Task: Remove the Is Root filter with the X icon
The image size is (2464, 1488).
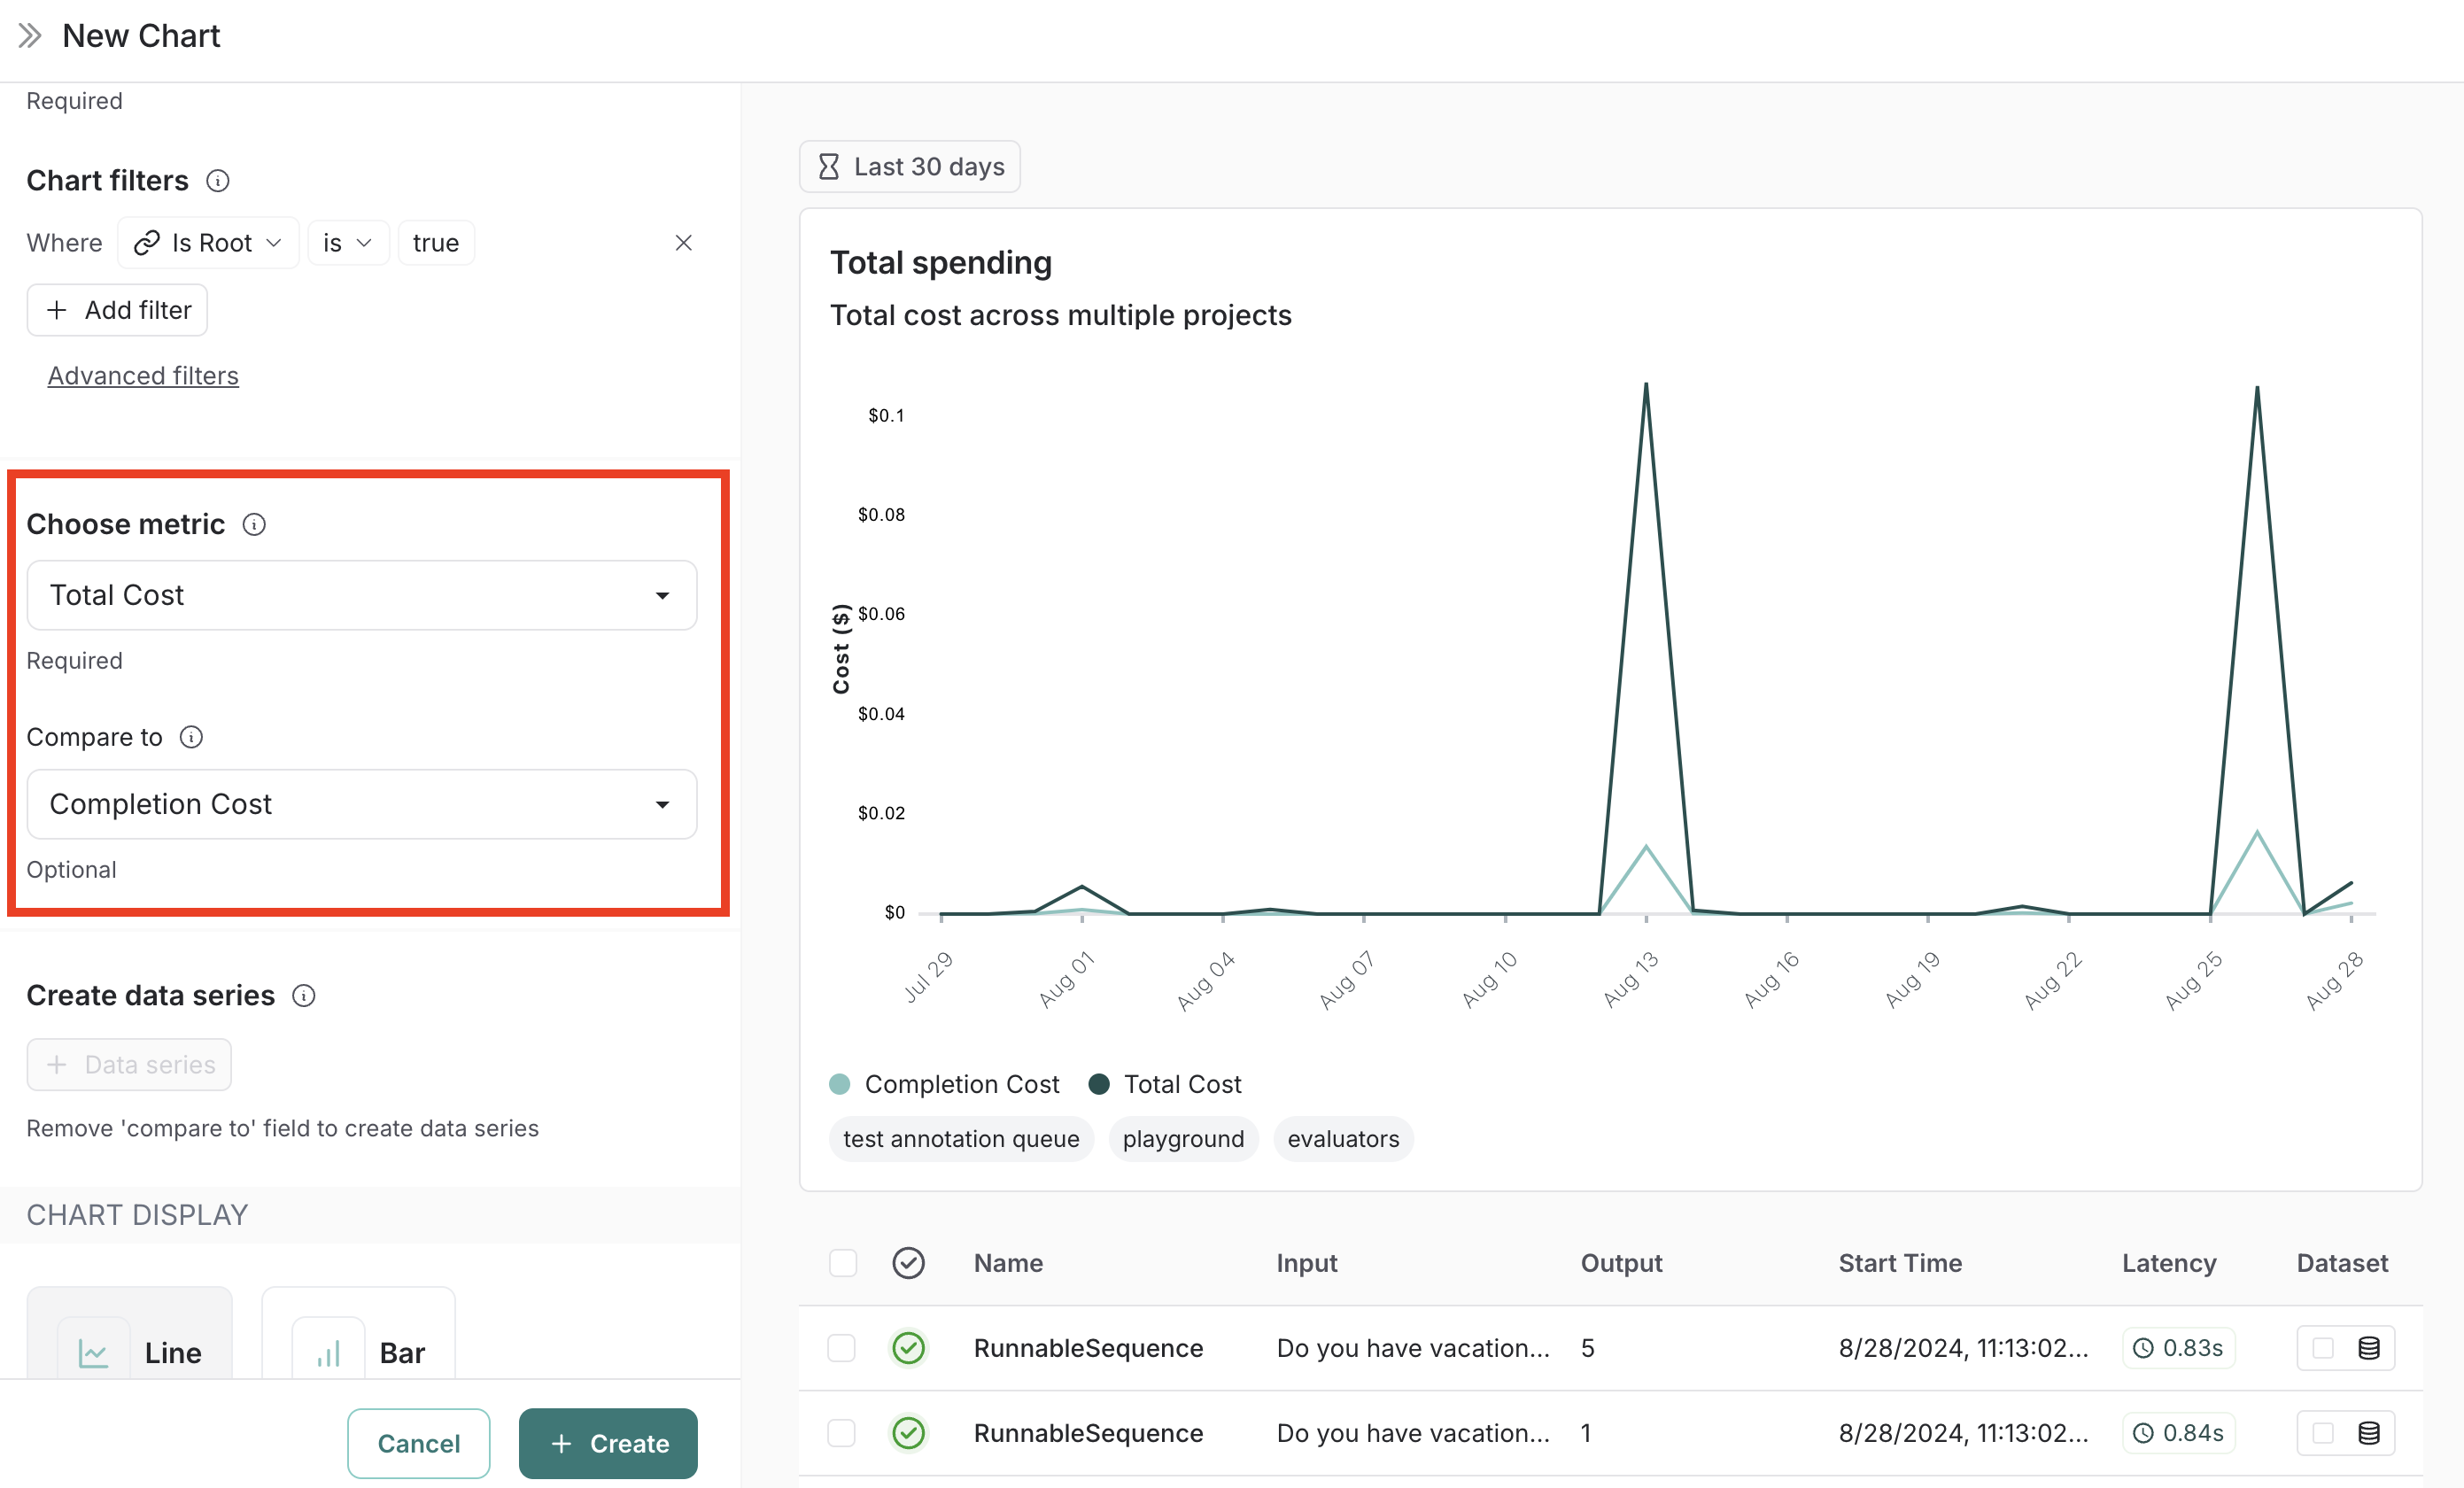Action: [684, 242]
